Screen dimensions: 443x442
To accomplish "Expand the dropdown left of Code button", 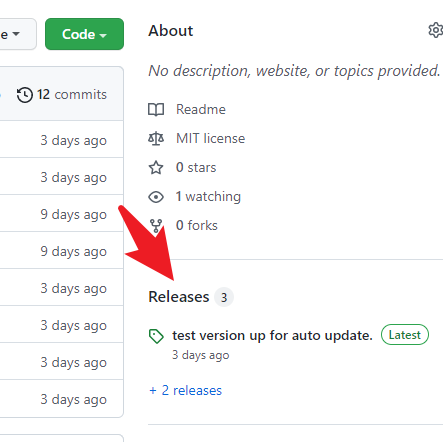I will [17, 34].
